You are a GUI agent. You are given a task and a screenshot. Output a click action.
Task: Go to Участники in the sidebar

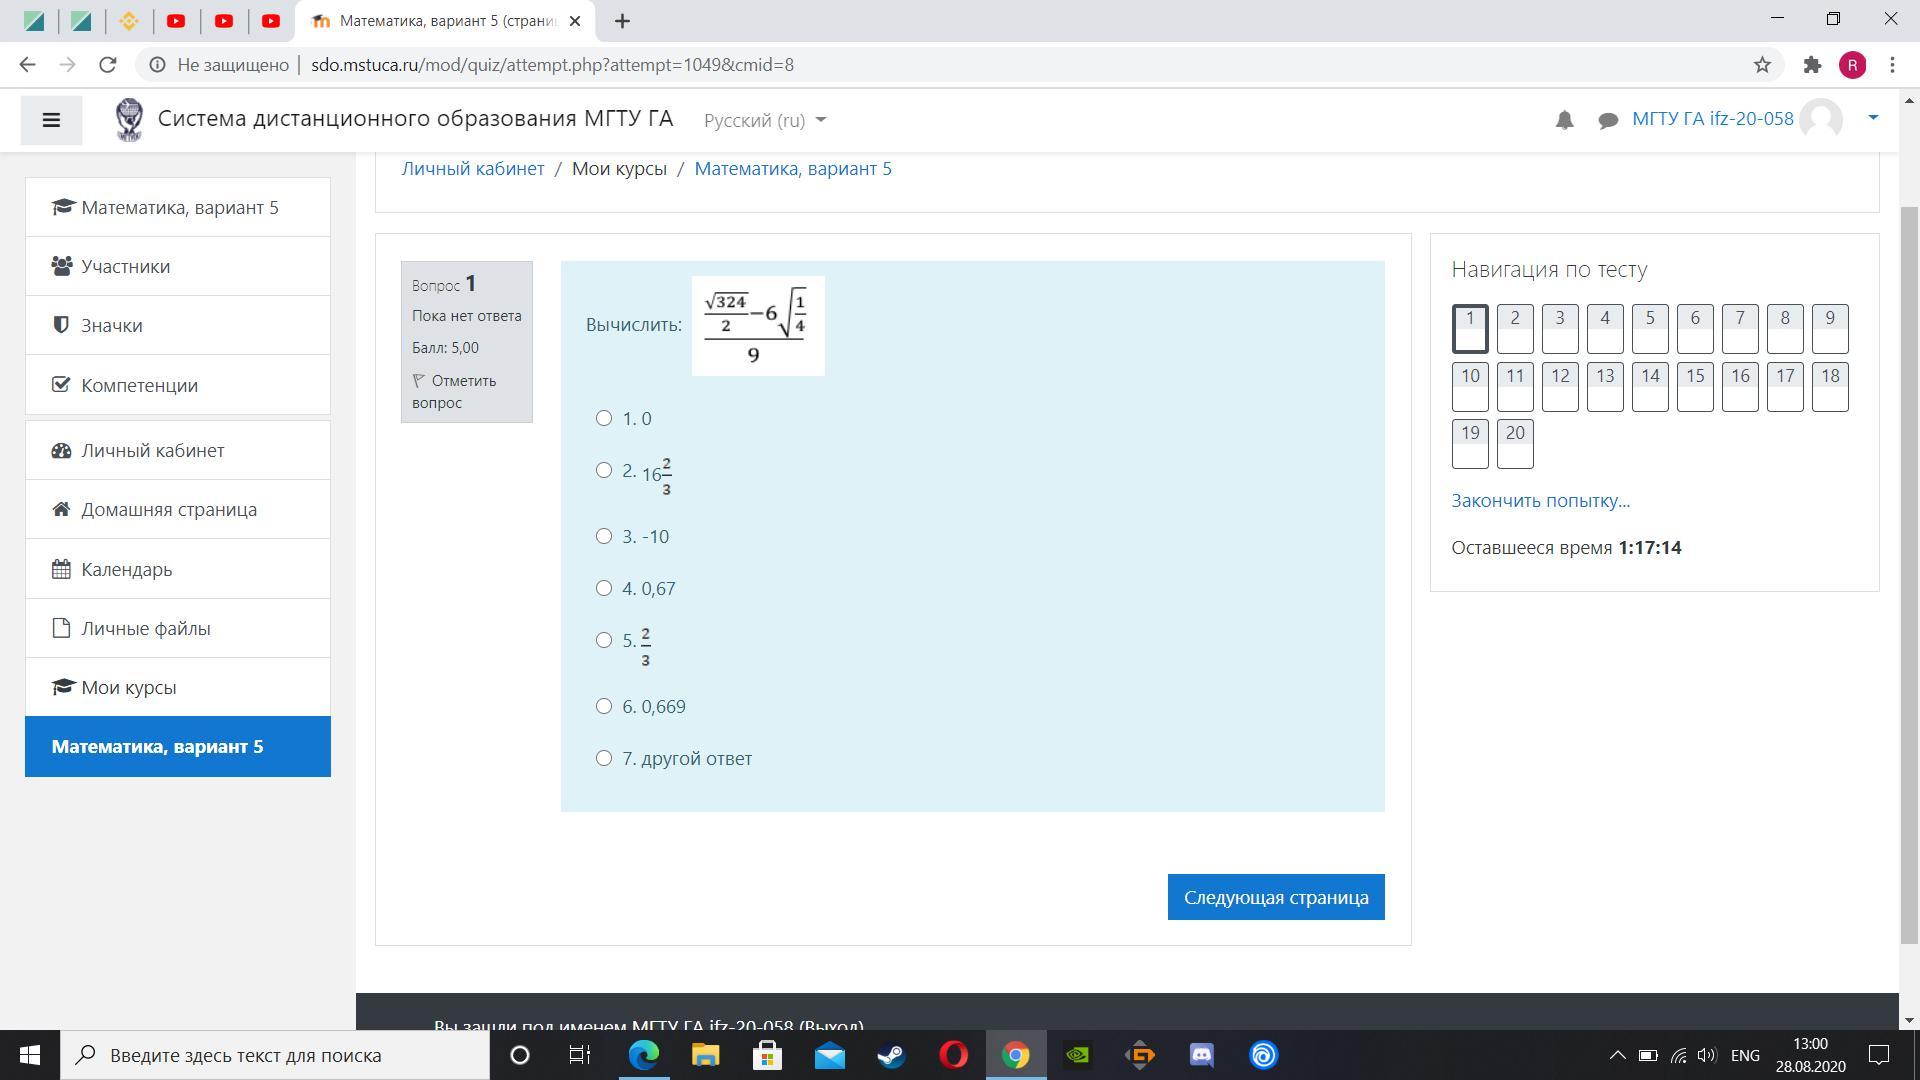click(126, 266)
